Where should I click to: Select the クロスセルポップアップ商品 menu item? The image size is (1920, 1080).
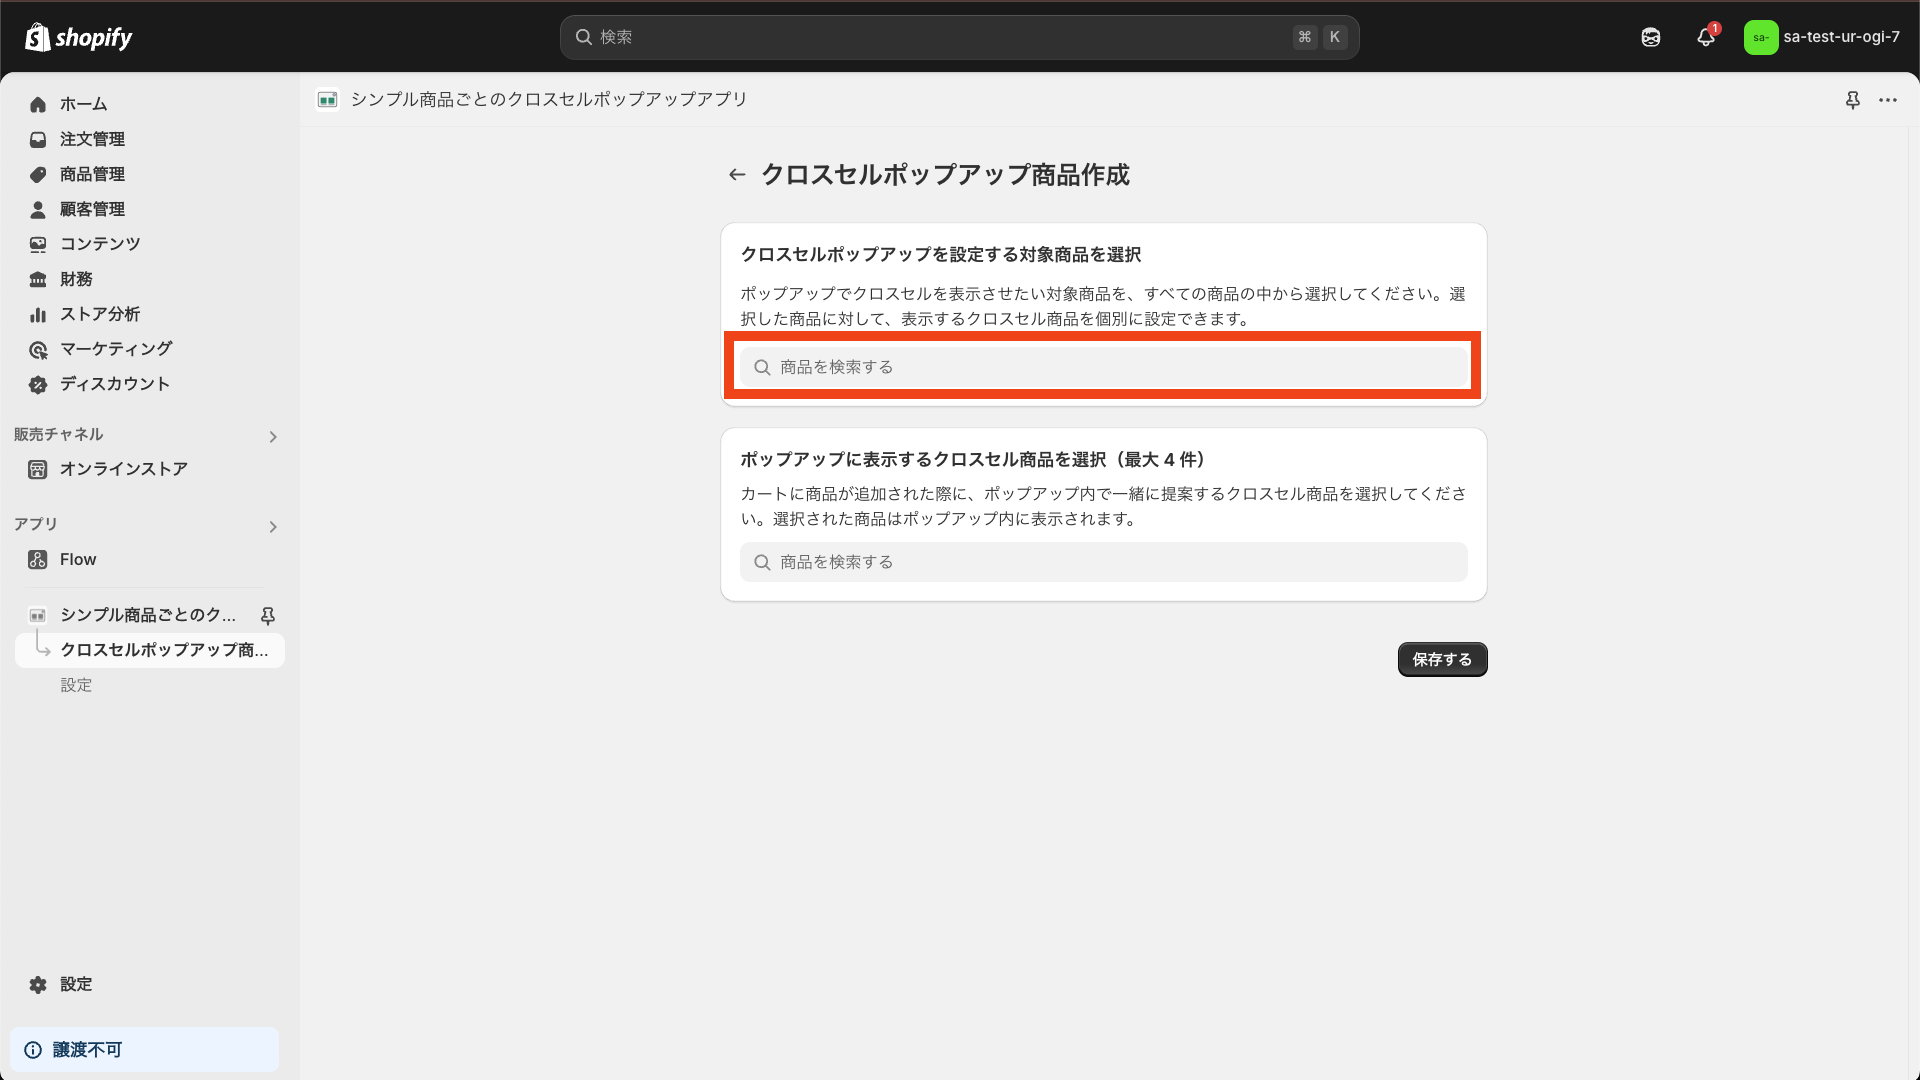tap(162, 650)
